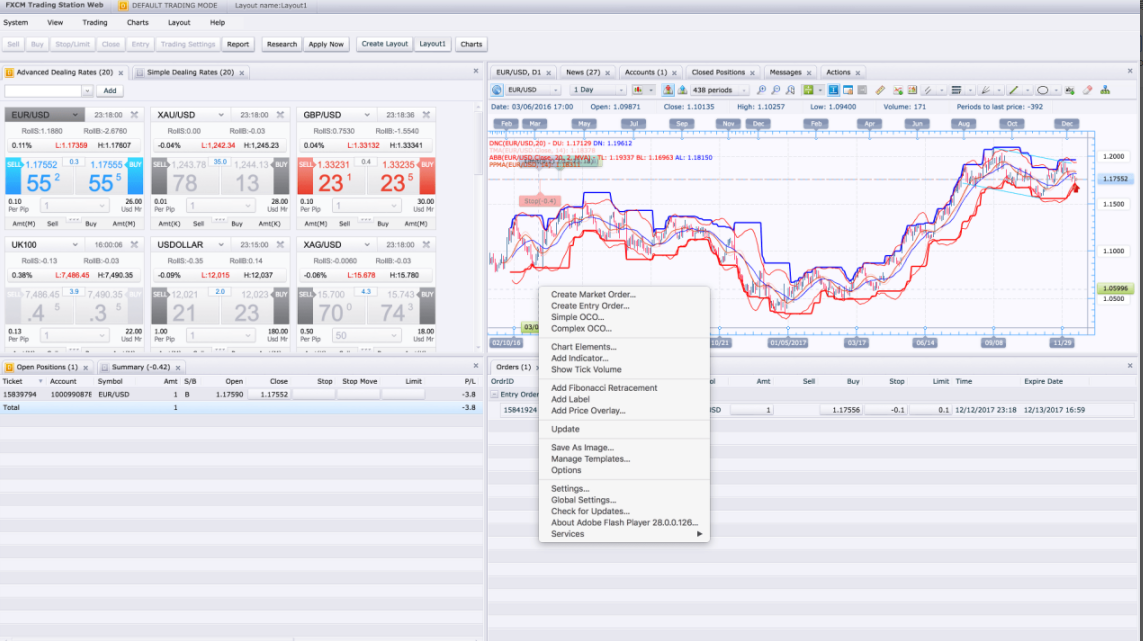Open the Trading menu
The image size is (1143, 641).
[95, 23]
